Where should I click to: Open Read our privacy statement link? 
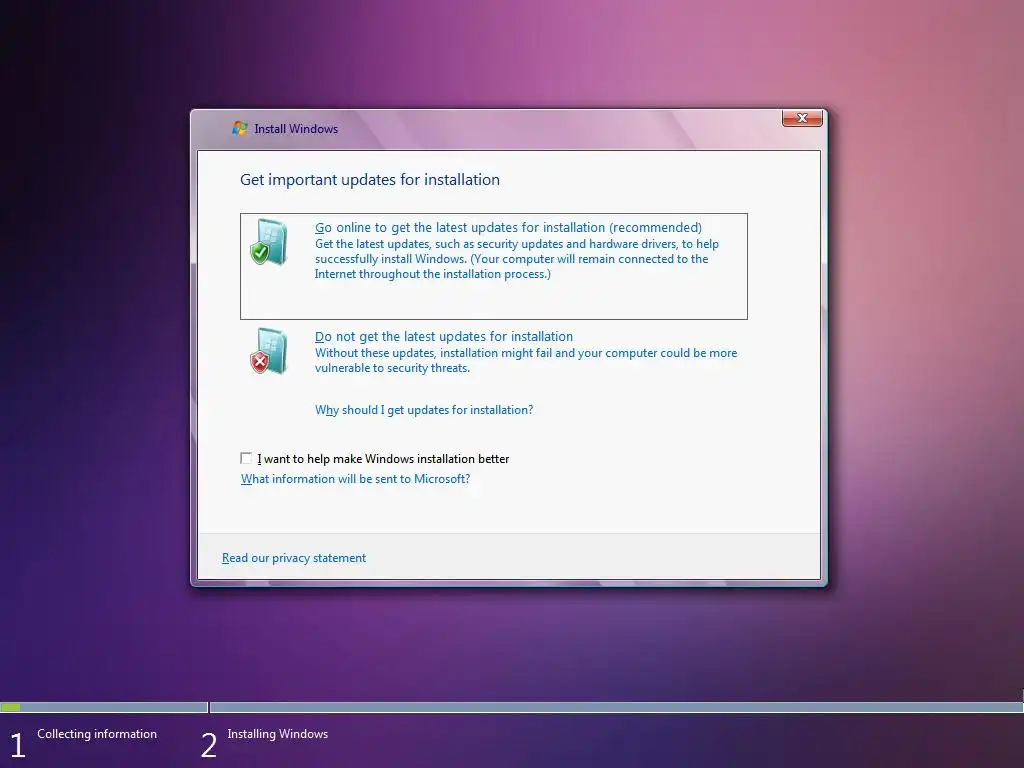point(294,558)
